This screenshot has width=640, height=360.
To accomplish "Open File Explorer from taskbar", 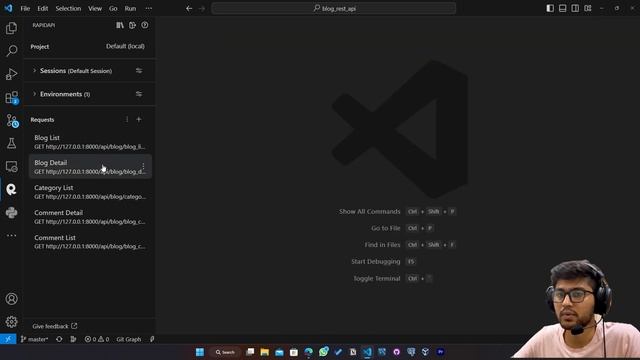I will pos(264,352).
